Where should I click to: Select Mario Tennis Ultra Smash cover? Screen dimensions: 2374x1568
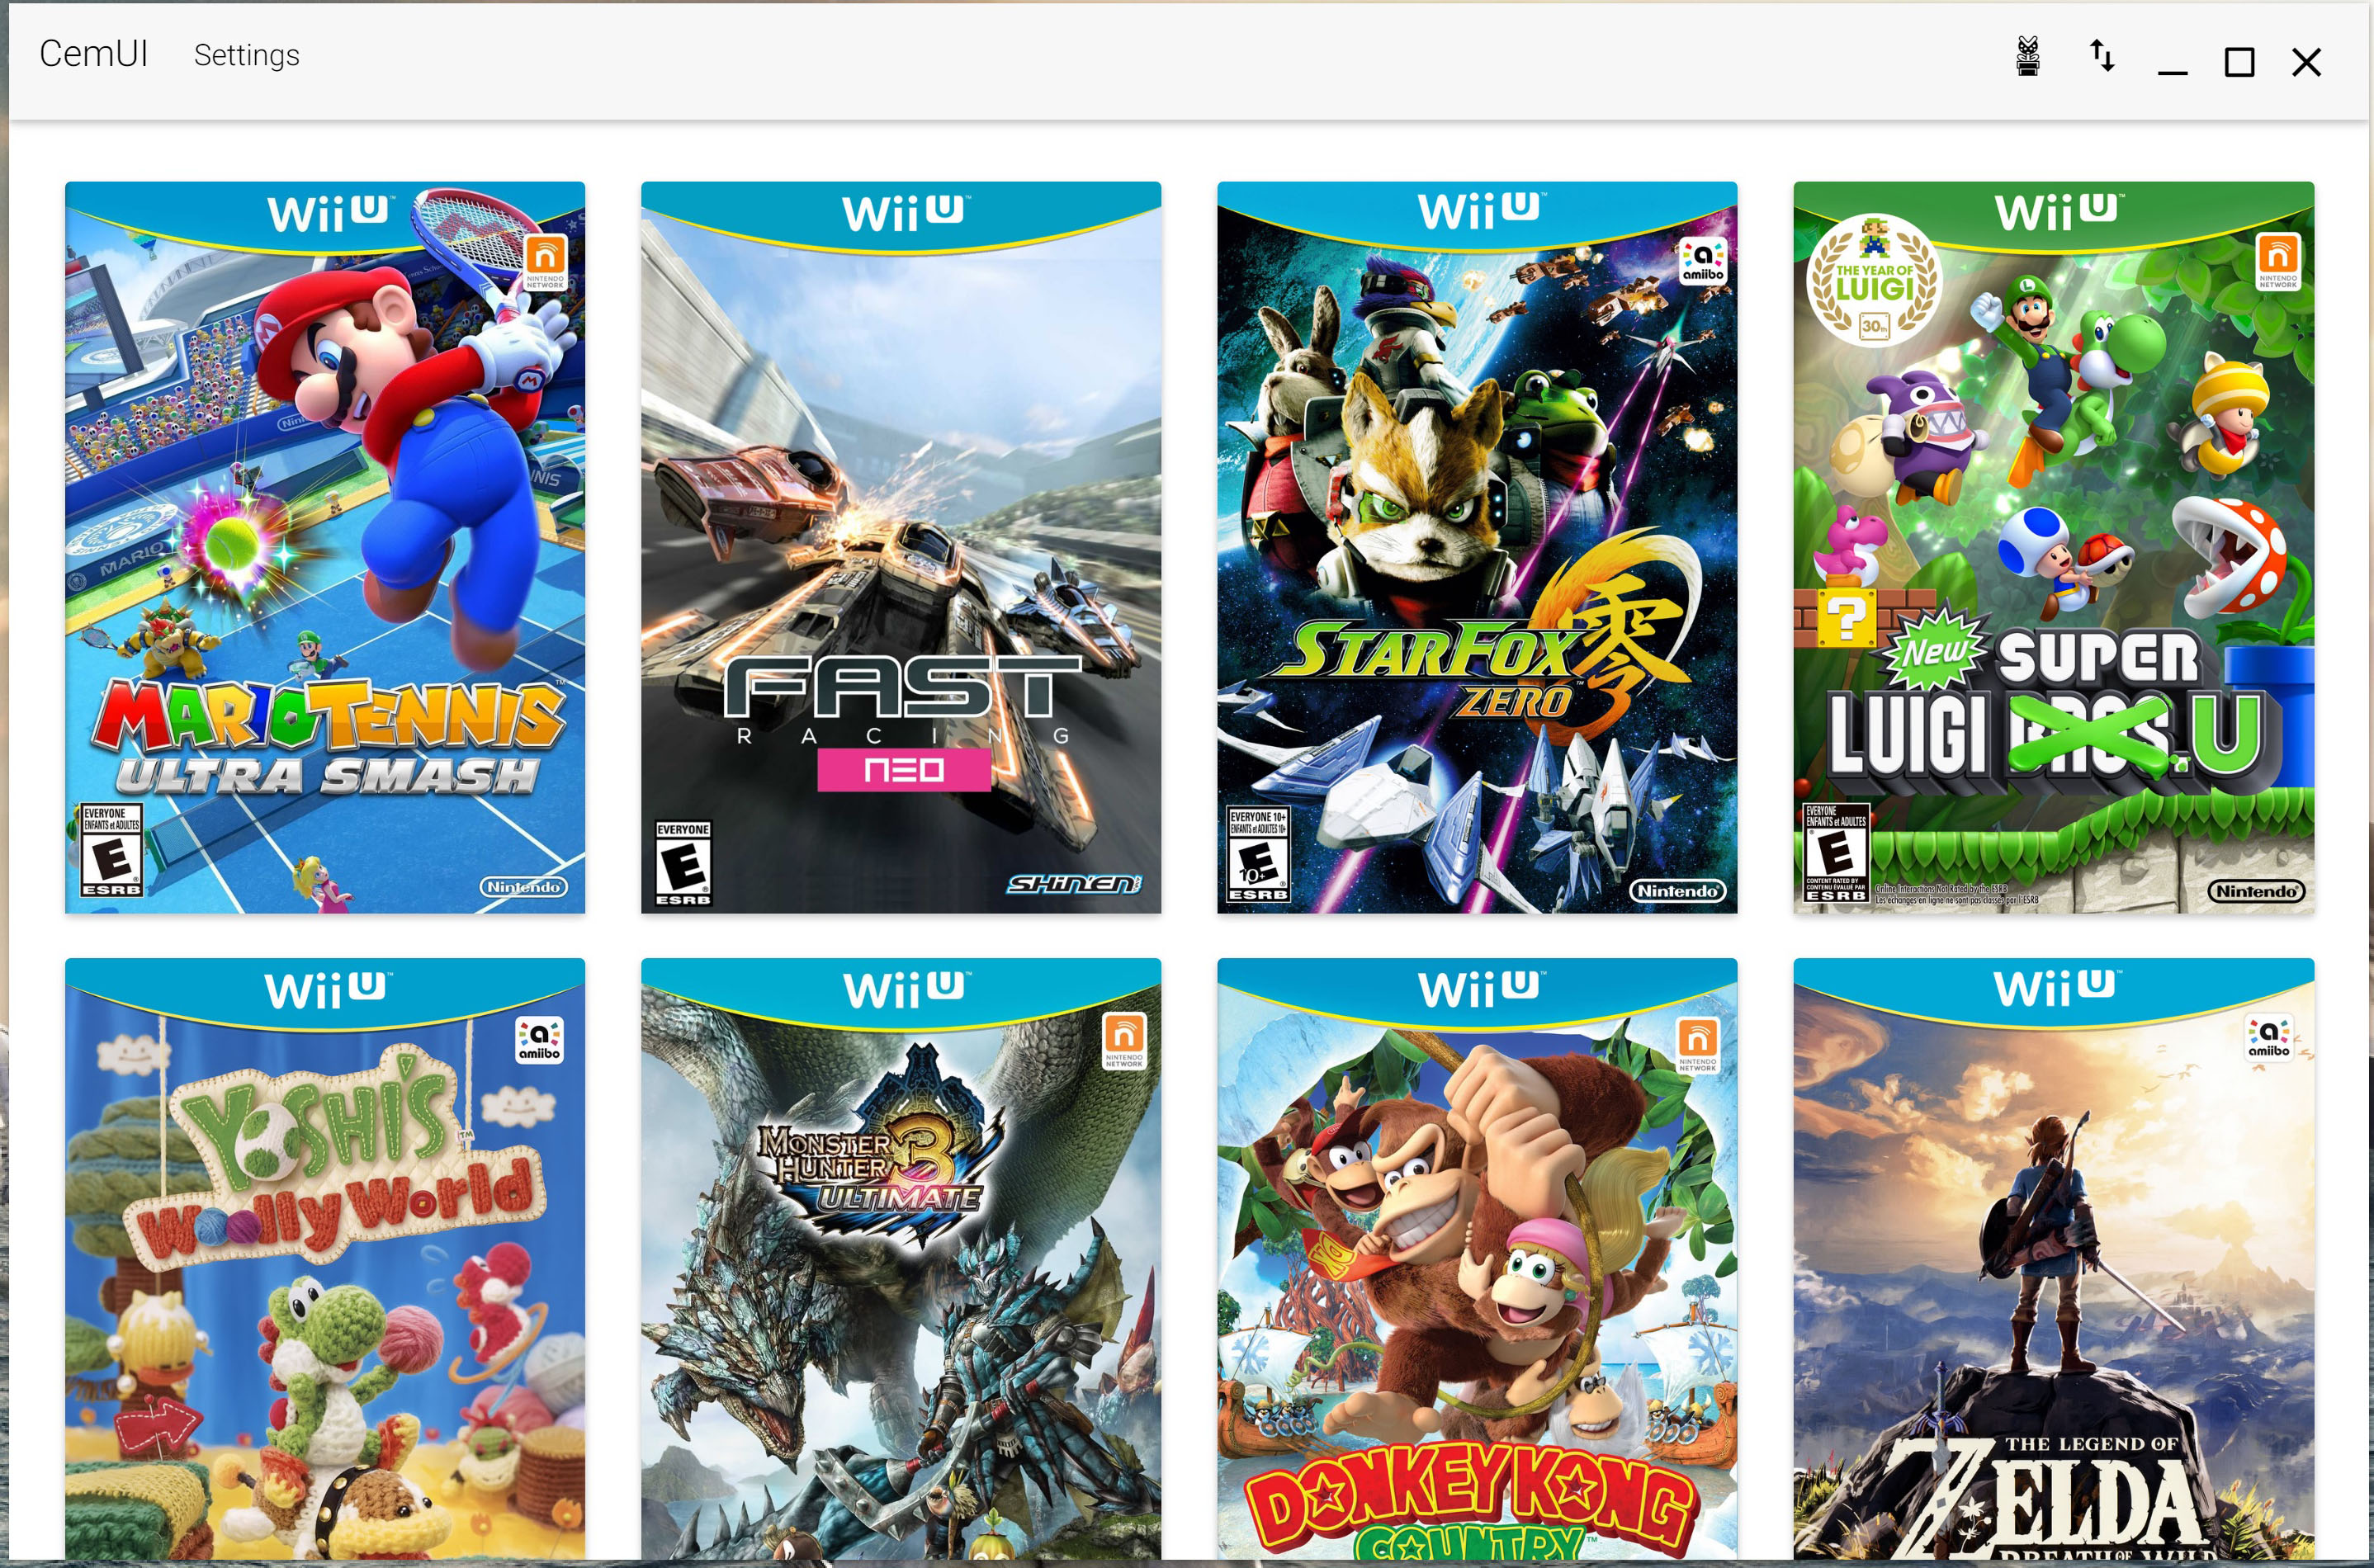pyautogui.click(x=325, y=547)
